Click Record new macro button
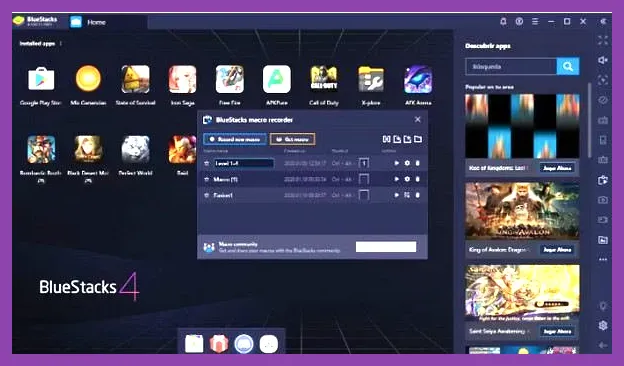This screenshot has width=624, height=366. tap(235, 139)
